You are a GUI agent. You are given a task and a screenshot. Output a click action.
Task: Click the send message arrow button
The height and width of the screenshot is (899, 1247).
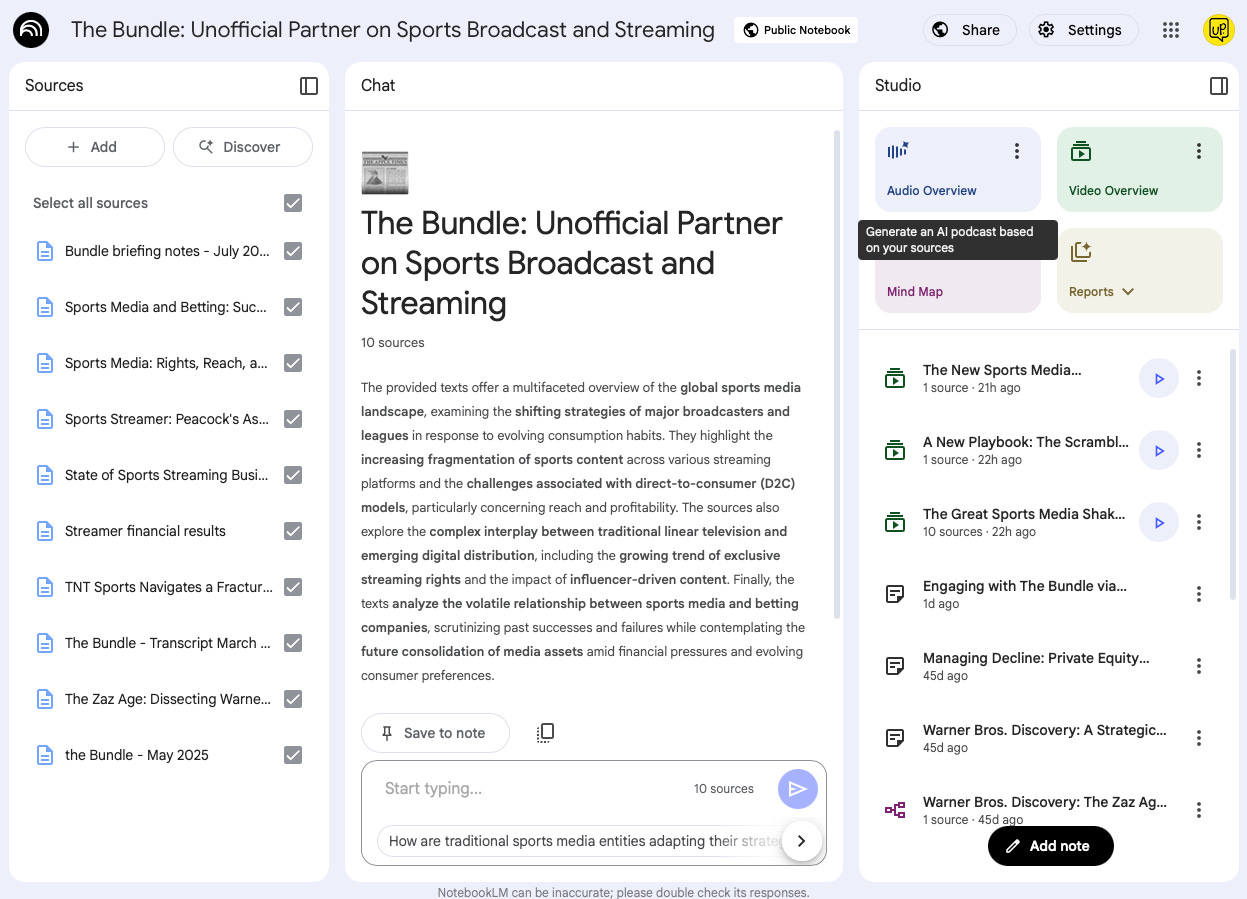(x=797, y=789)
